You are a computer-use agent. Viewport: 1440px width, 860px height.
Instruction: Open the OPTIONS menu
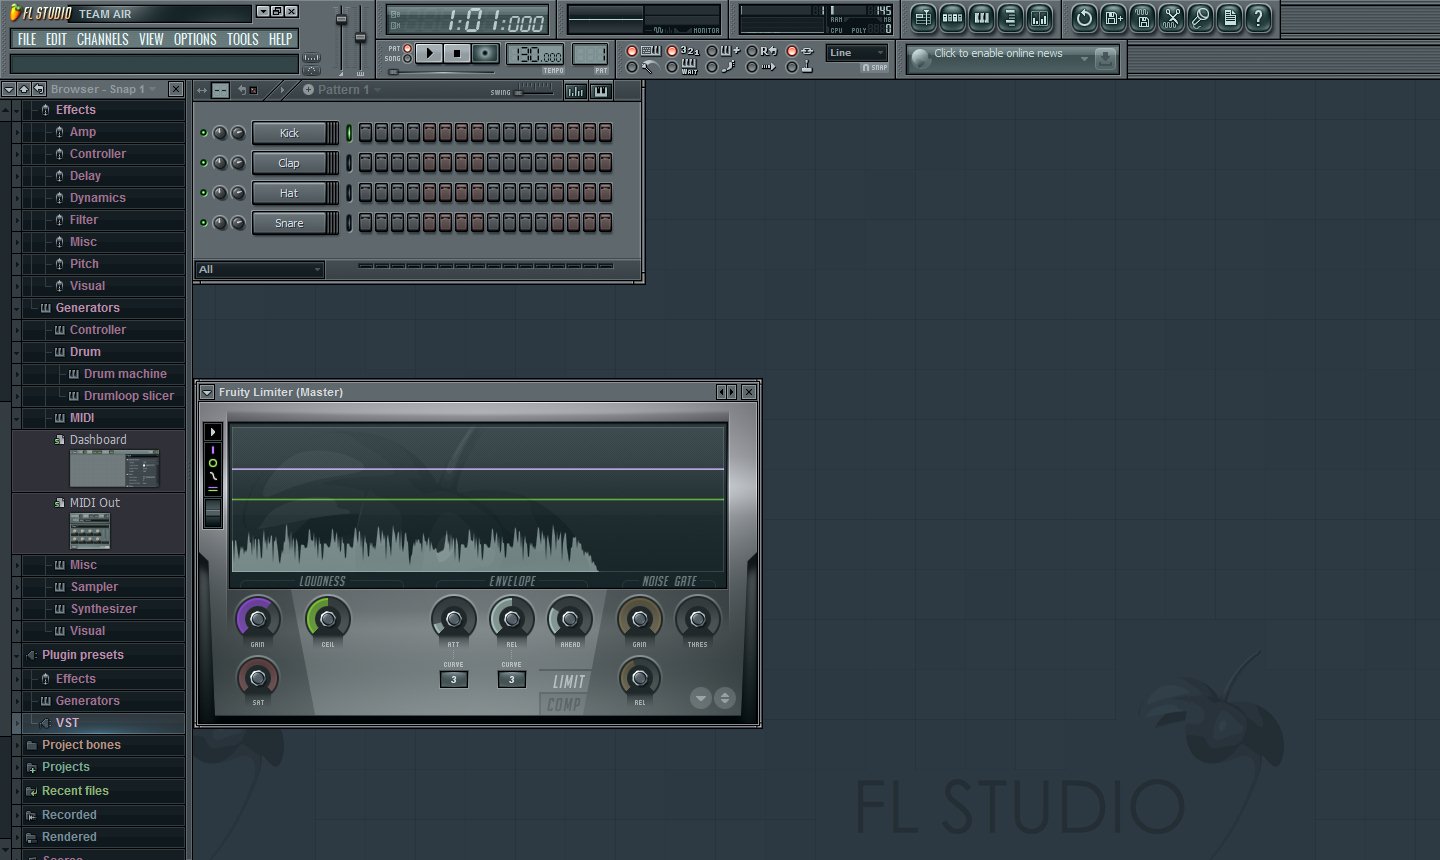195,39
